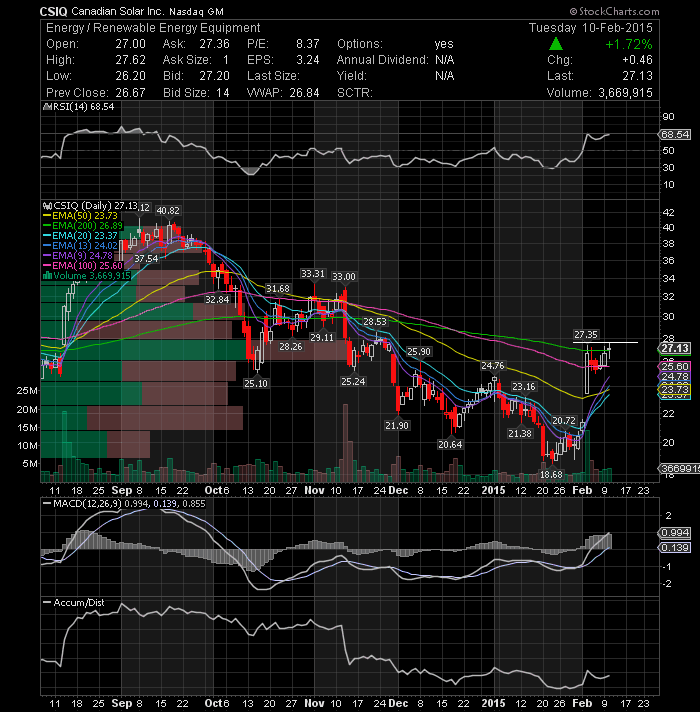Click the Bid price 27.20
Screen dimensions: 700x712
pyautogui.click(x=214, y=76)
